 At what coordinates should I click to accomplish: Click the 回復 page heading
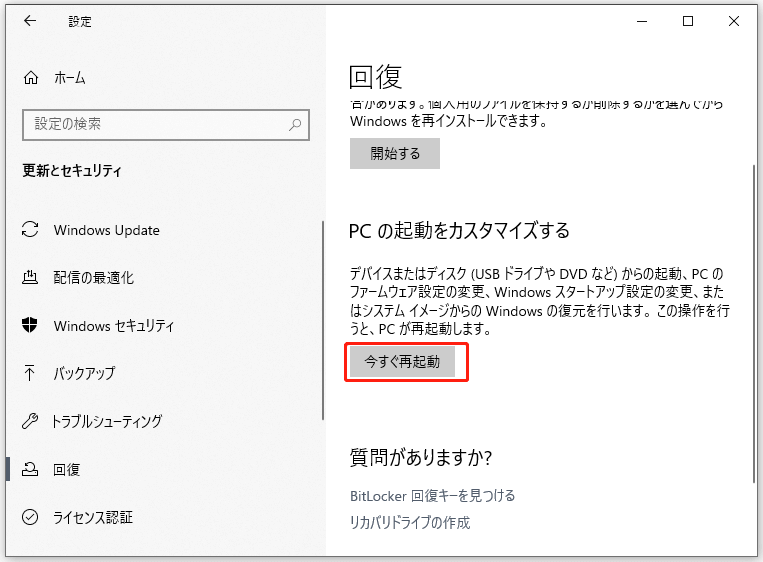376,77
